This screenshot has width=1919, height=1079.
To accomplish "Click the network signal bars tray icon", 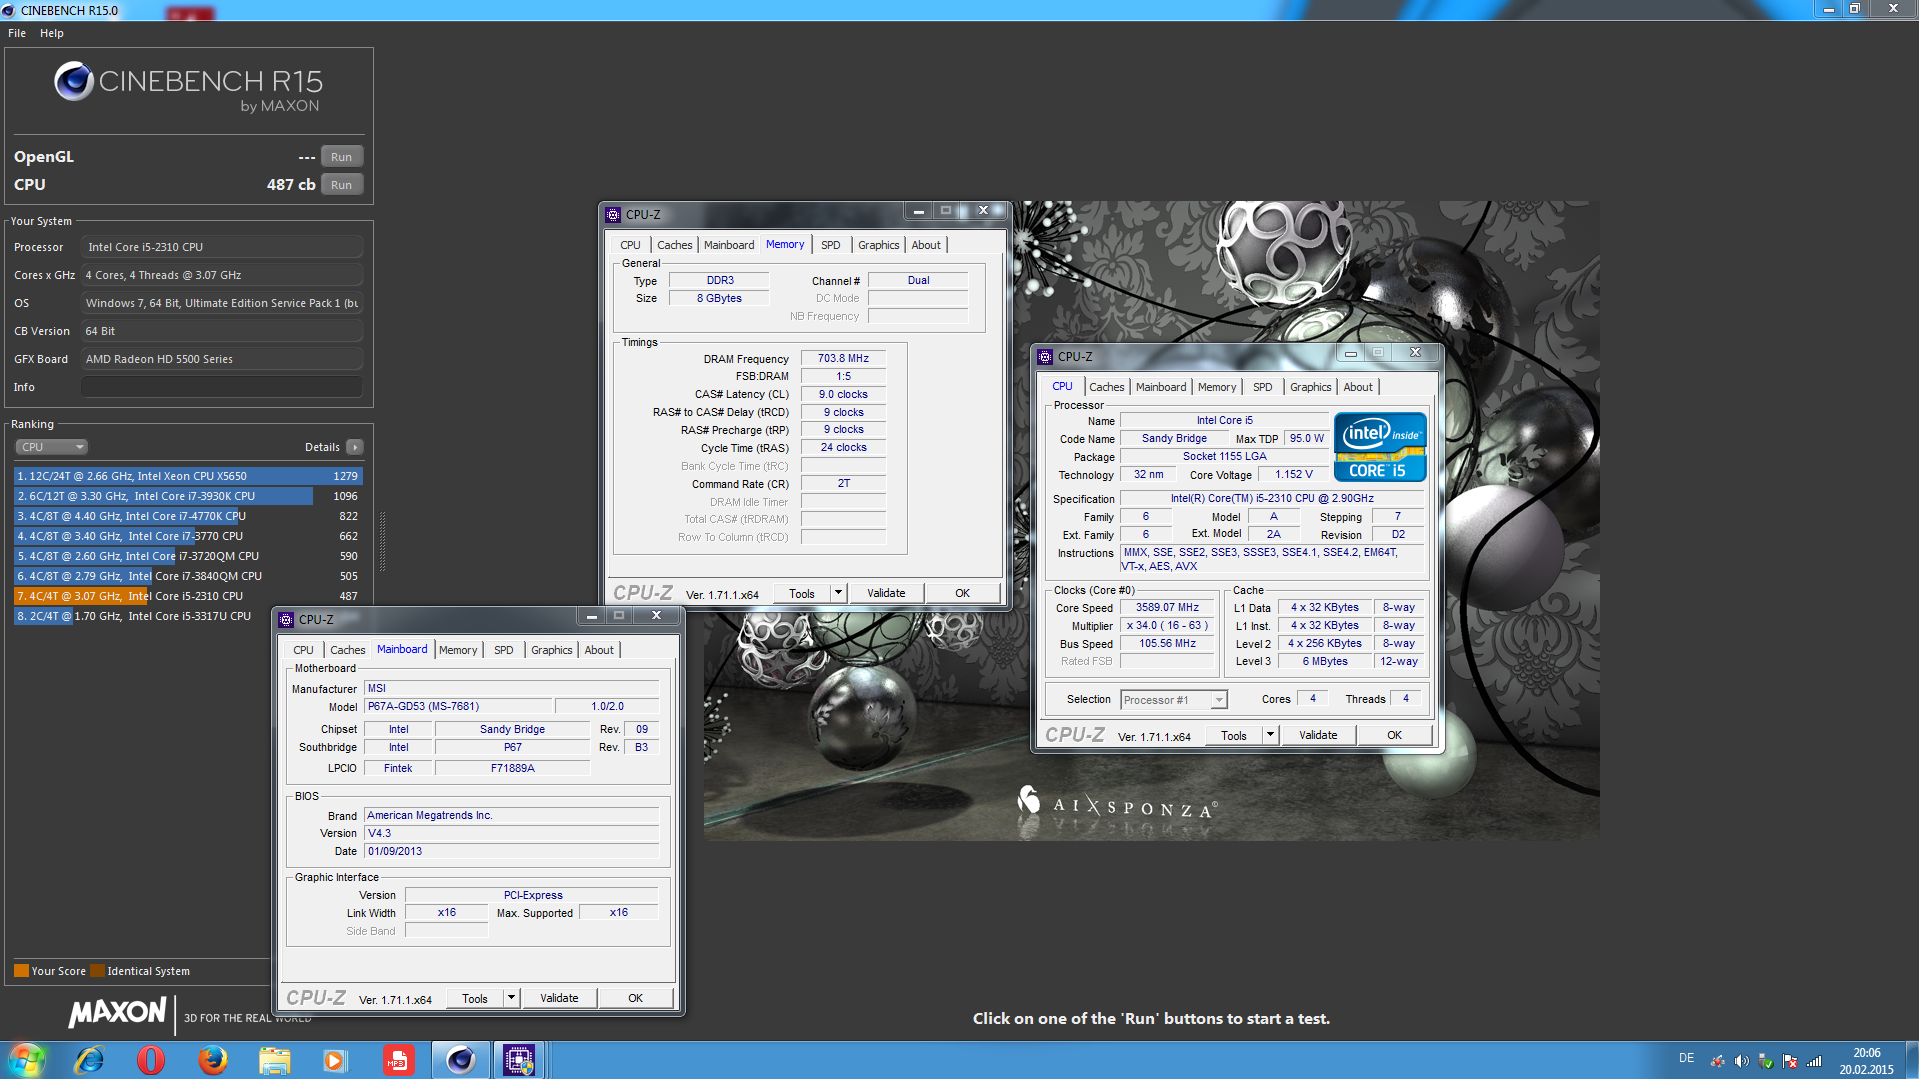I will 1814,1061.
